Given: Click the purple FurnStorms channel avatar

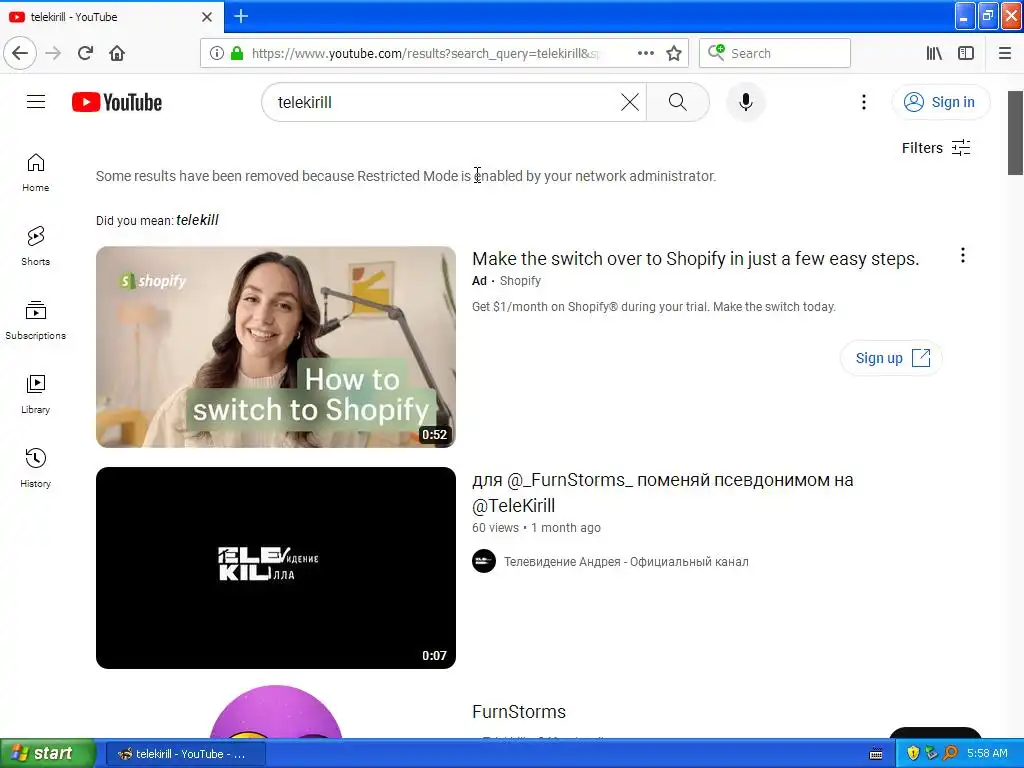Looking at the screenshot, I should pyautogui.click(x=276, y=712).
